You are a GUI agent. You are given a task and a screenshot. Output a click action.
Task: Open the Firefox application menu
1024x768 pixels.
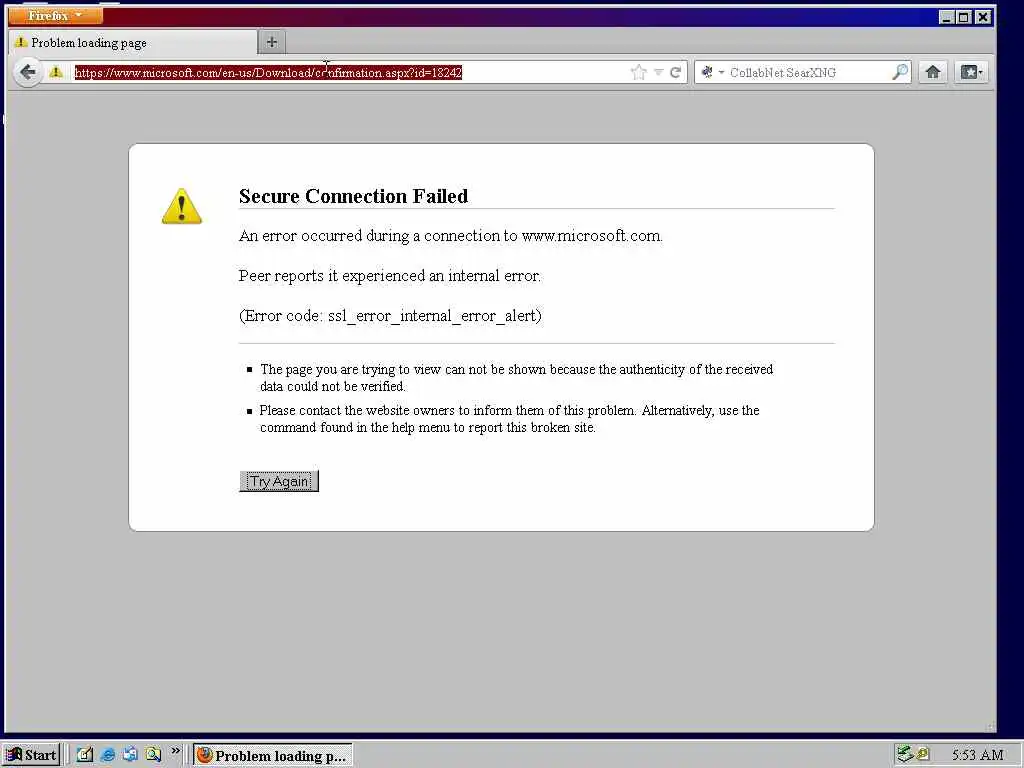(x=56, y=15)
